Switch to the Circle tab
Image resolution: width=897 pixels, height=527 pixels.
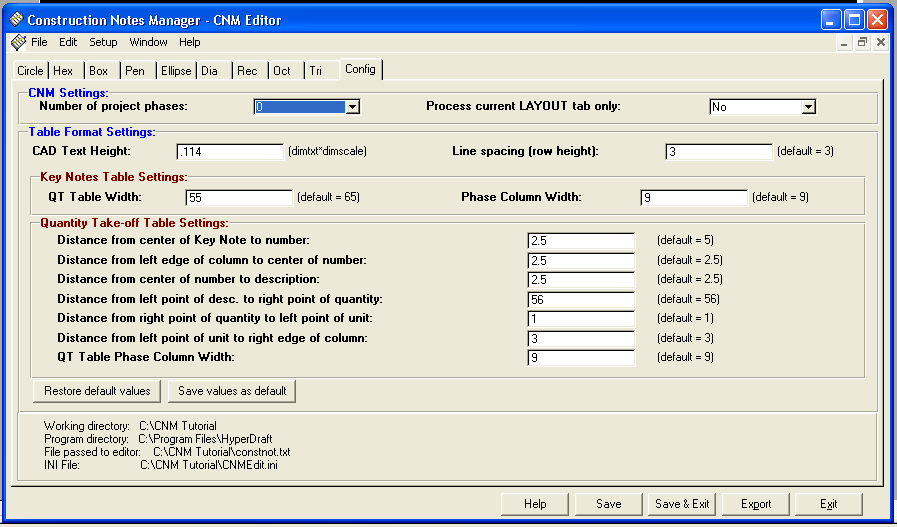[30, 71]
